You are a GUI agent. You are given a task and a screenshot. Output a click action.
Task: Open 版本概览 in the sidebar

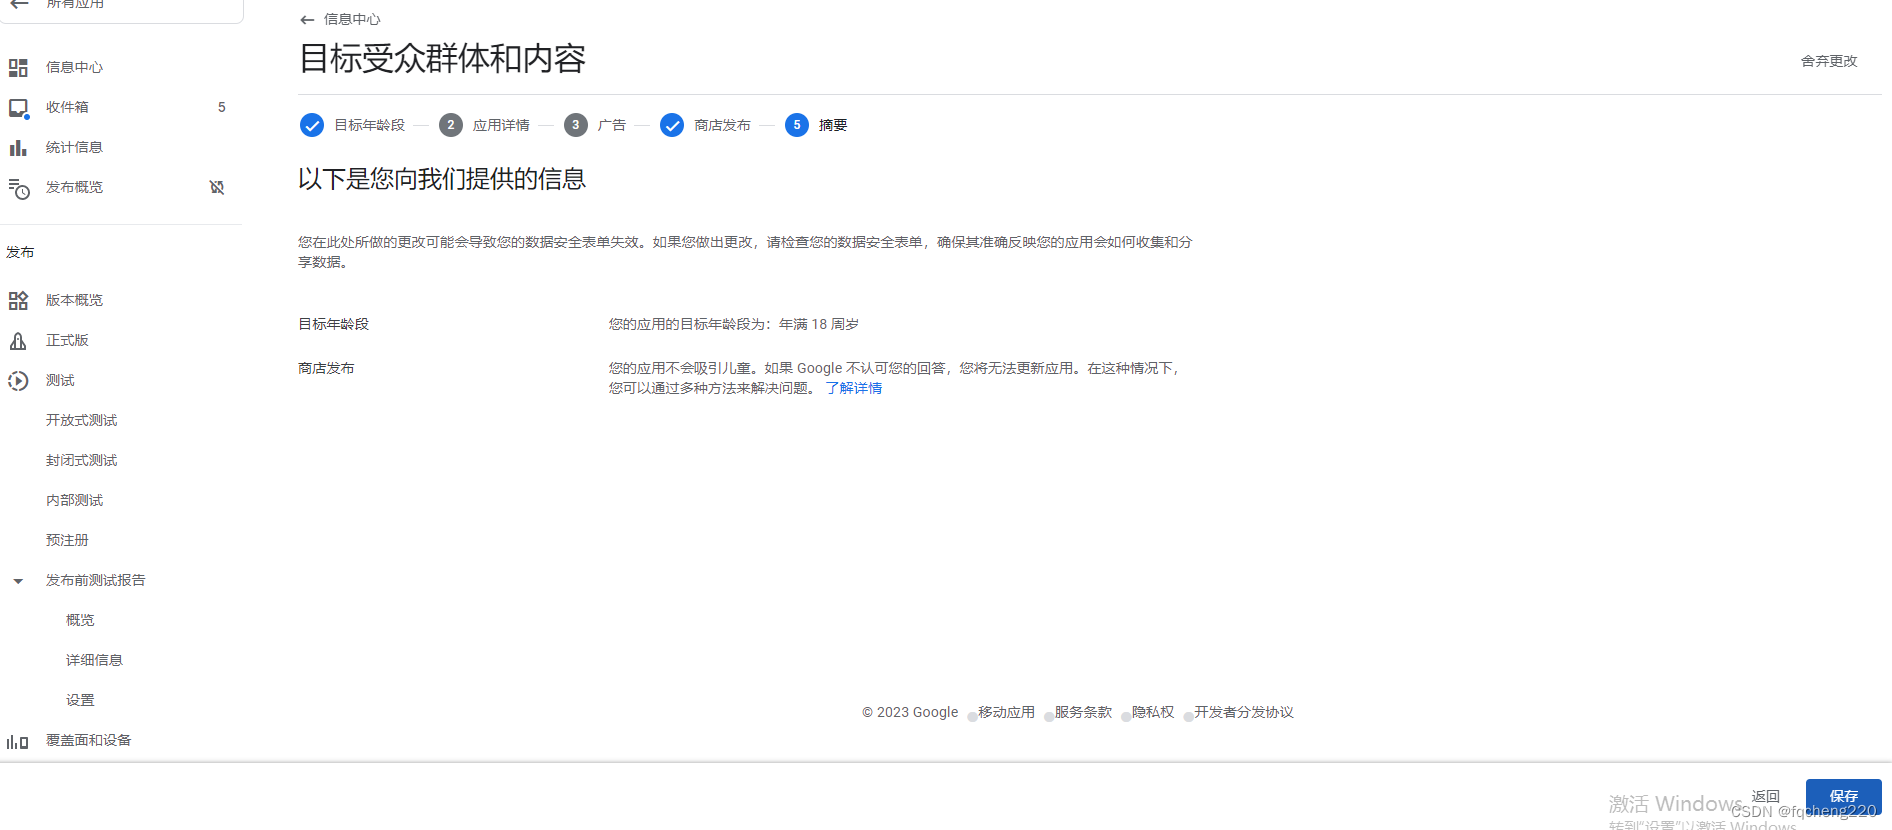(74, 300)
